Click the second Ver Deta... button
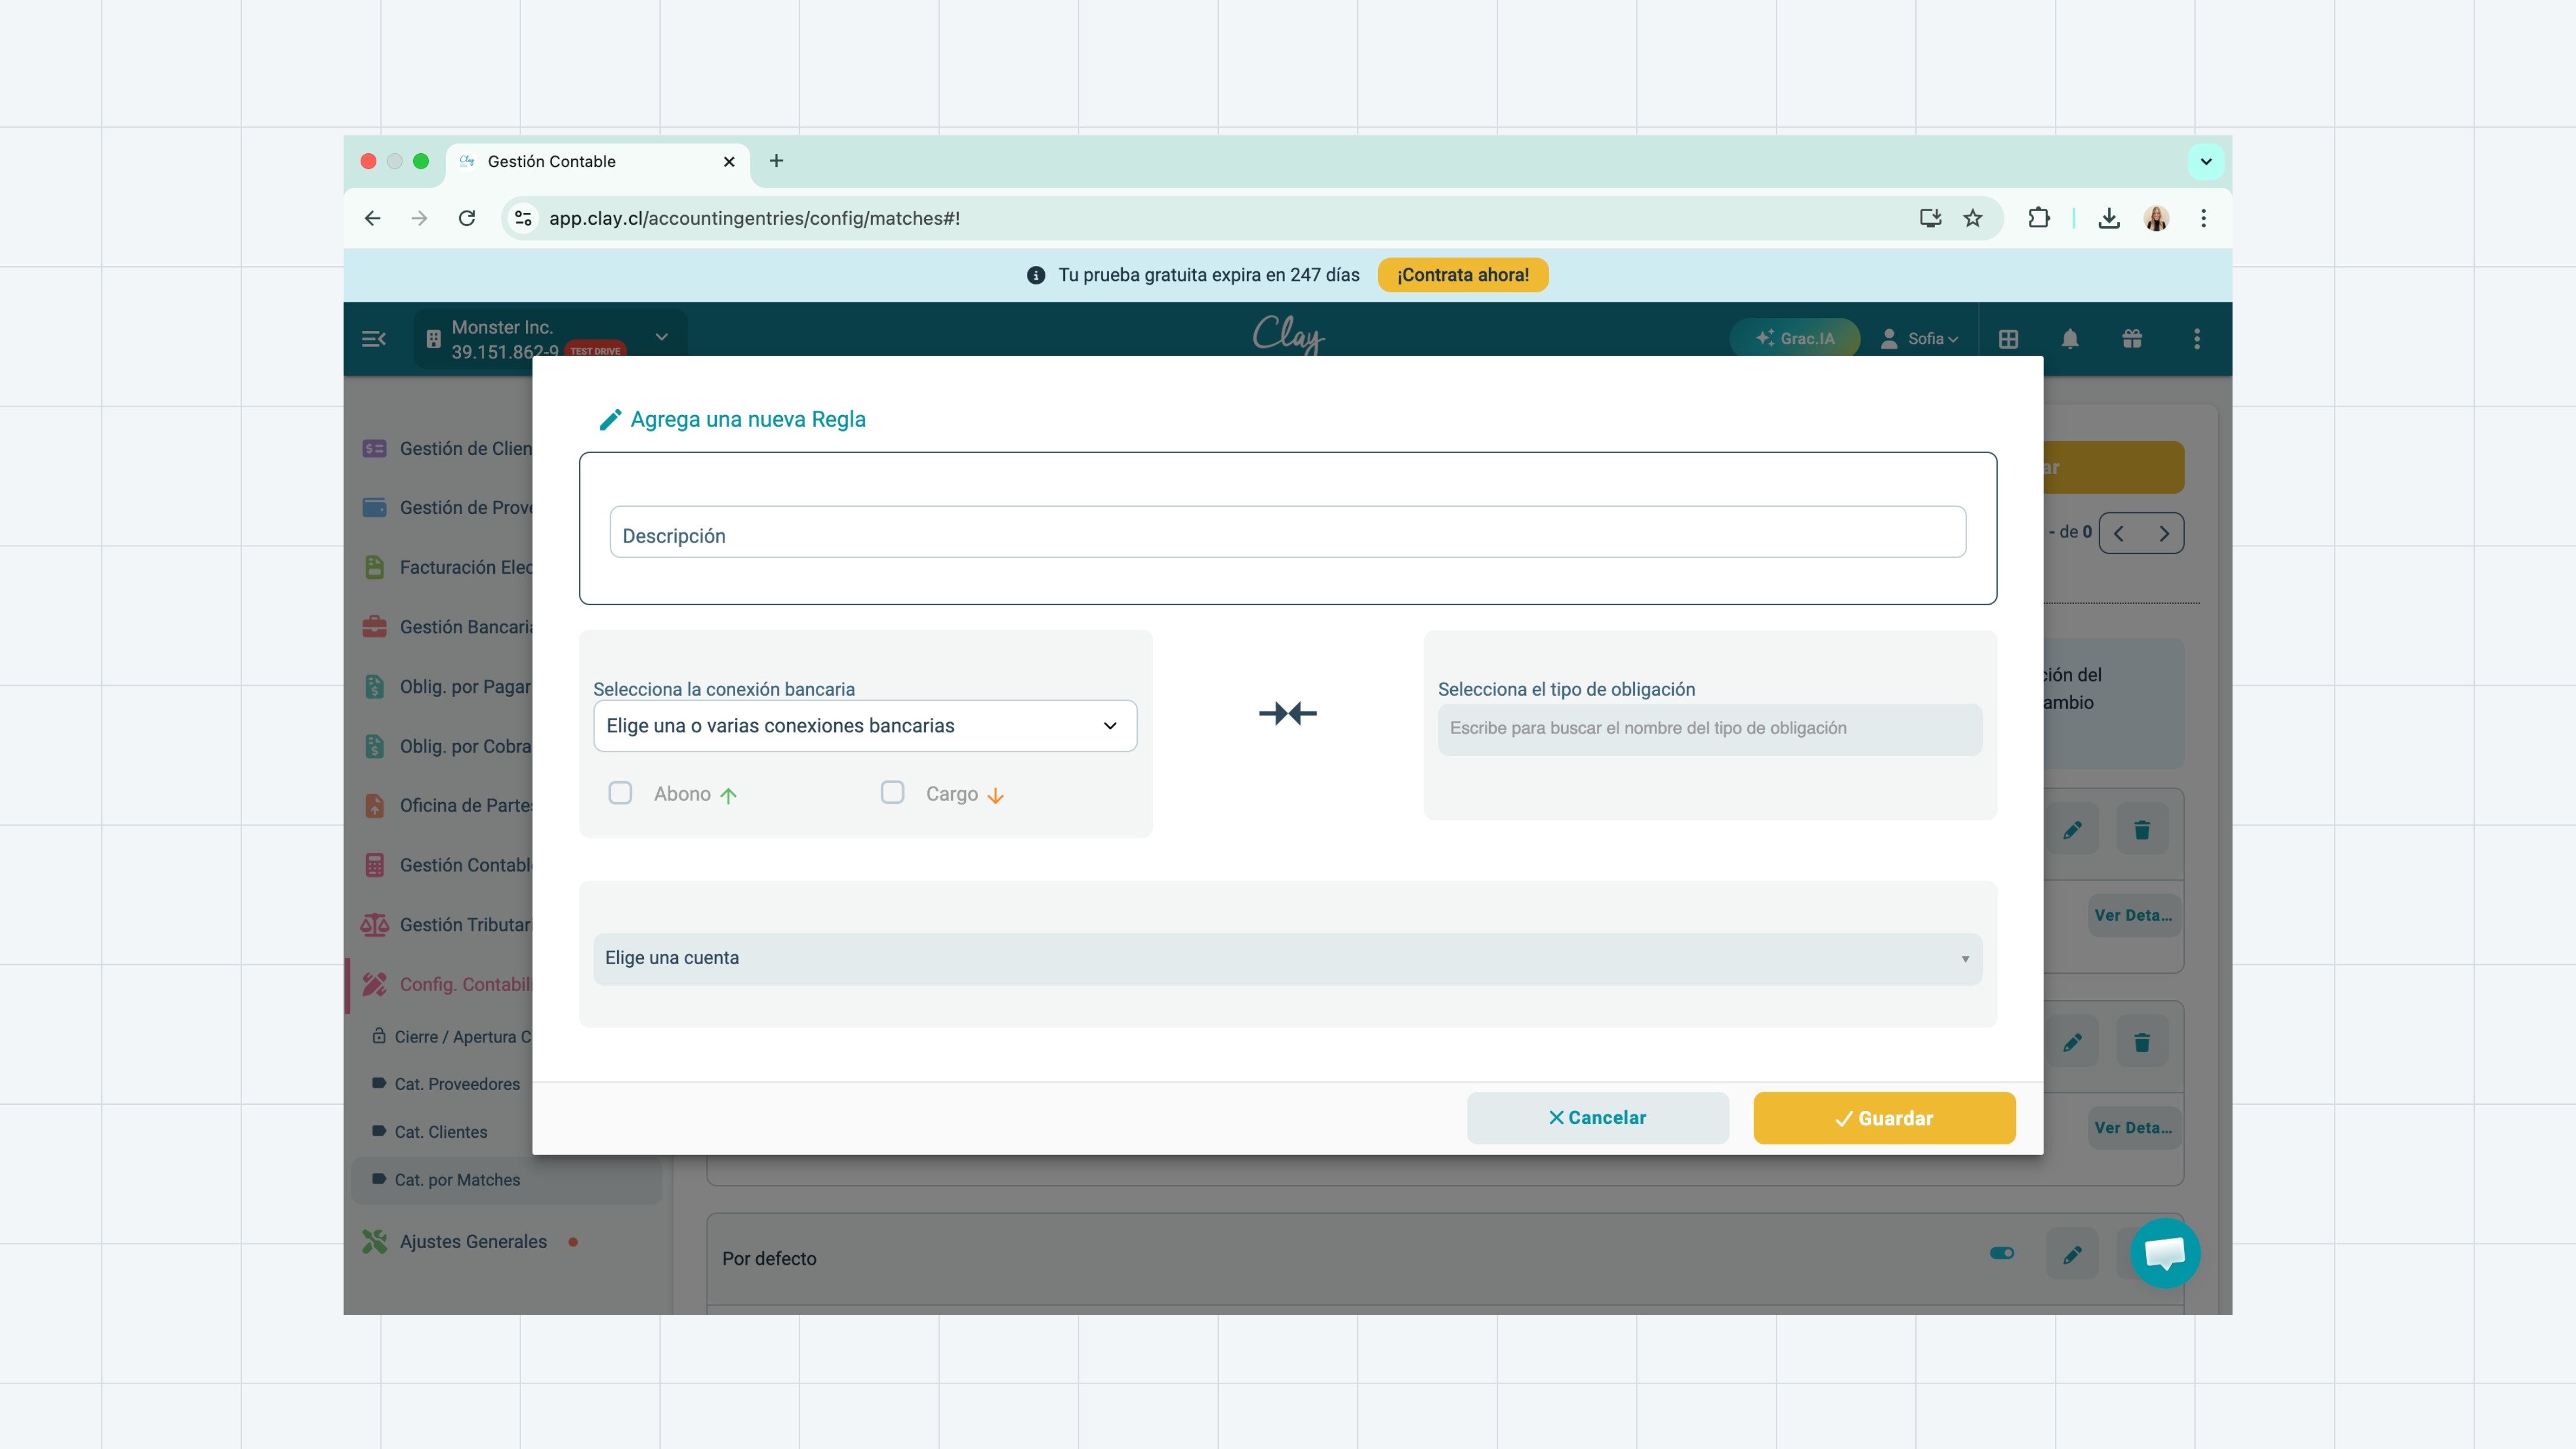The height and width of the screenshot is (1449, 2576). click(x=2134, y=1127)
